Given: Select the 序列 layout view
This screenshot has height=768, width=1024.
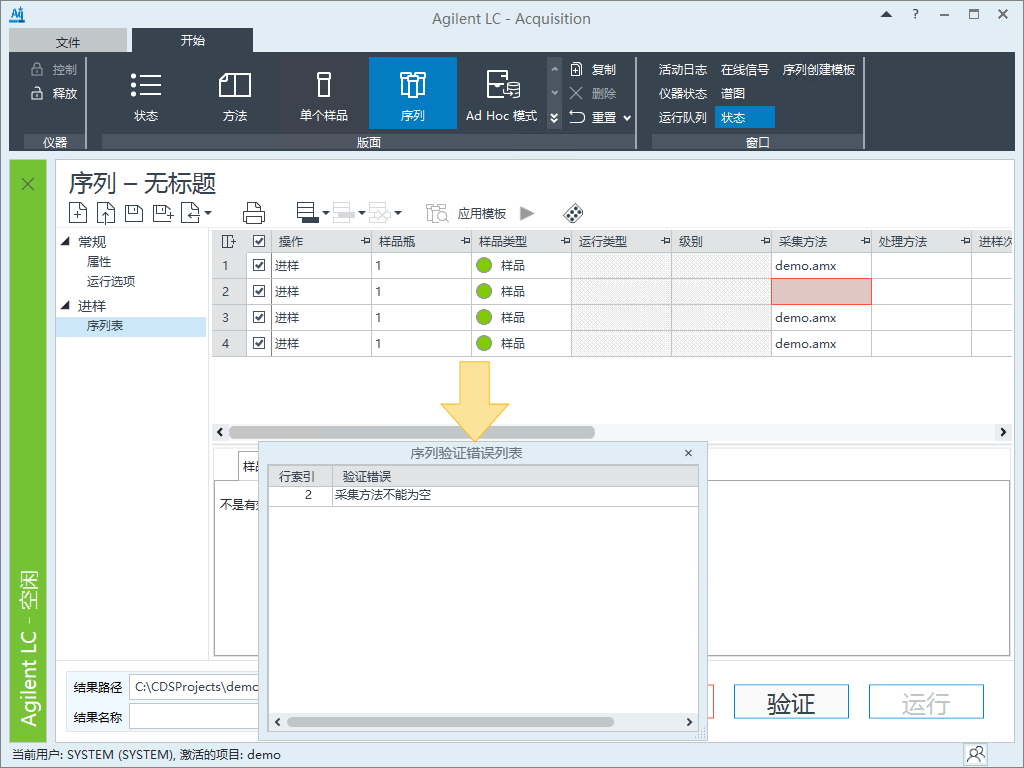Looking at the screenshot, I should click(x=413, y=93).
